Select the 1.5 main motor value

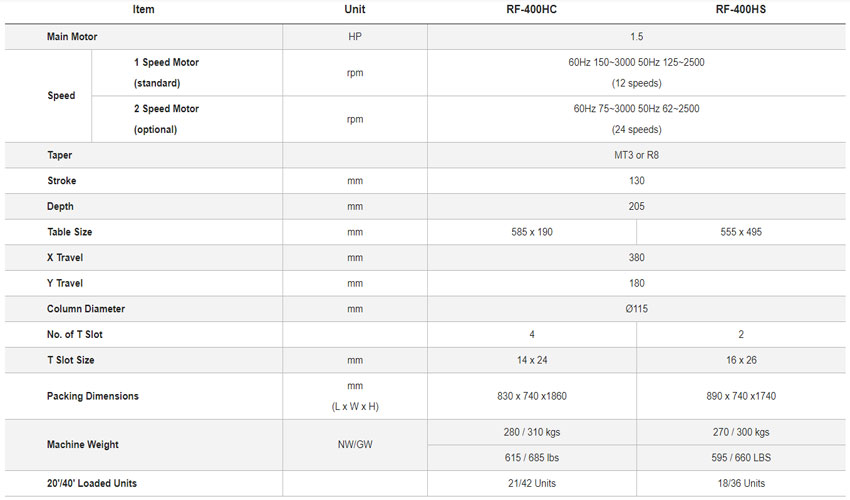(637, 36)
